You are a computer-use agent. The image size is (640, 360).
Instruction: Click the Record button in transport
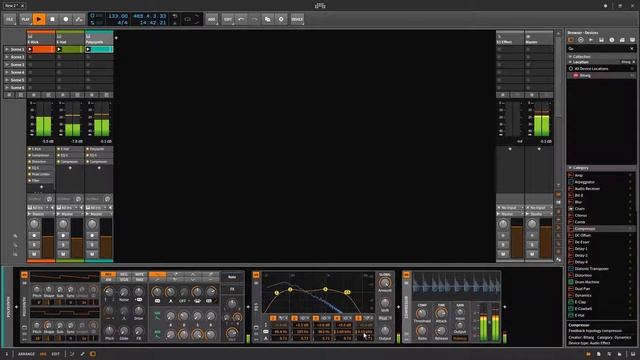pos(66,19)
